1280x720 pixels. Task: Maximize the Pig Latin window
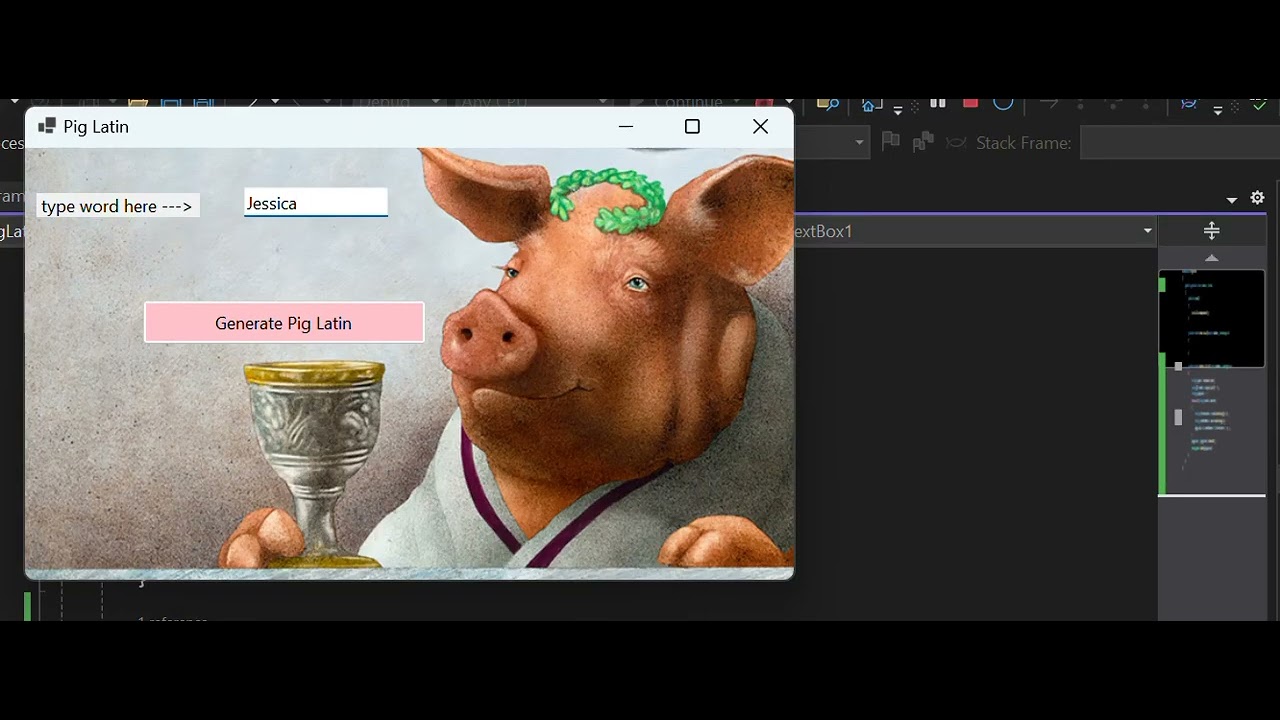[692, 127]
